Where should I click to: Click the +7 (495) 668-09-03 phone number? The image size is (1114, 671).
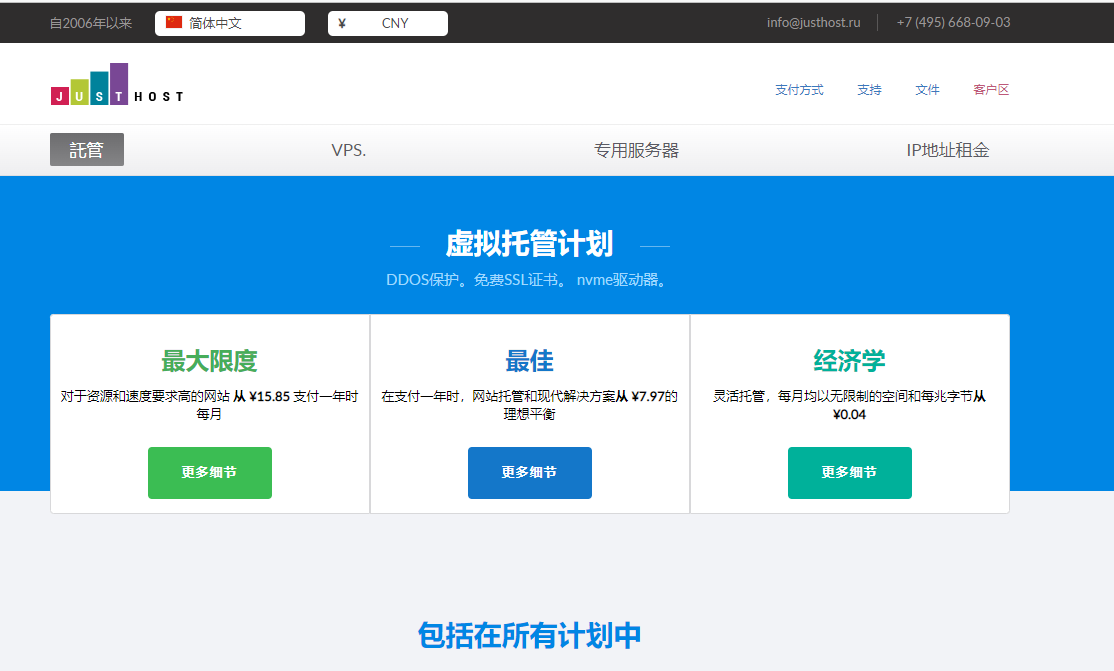(953, 22)
